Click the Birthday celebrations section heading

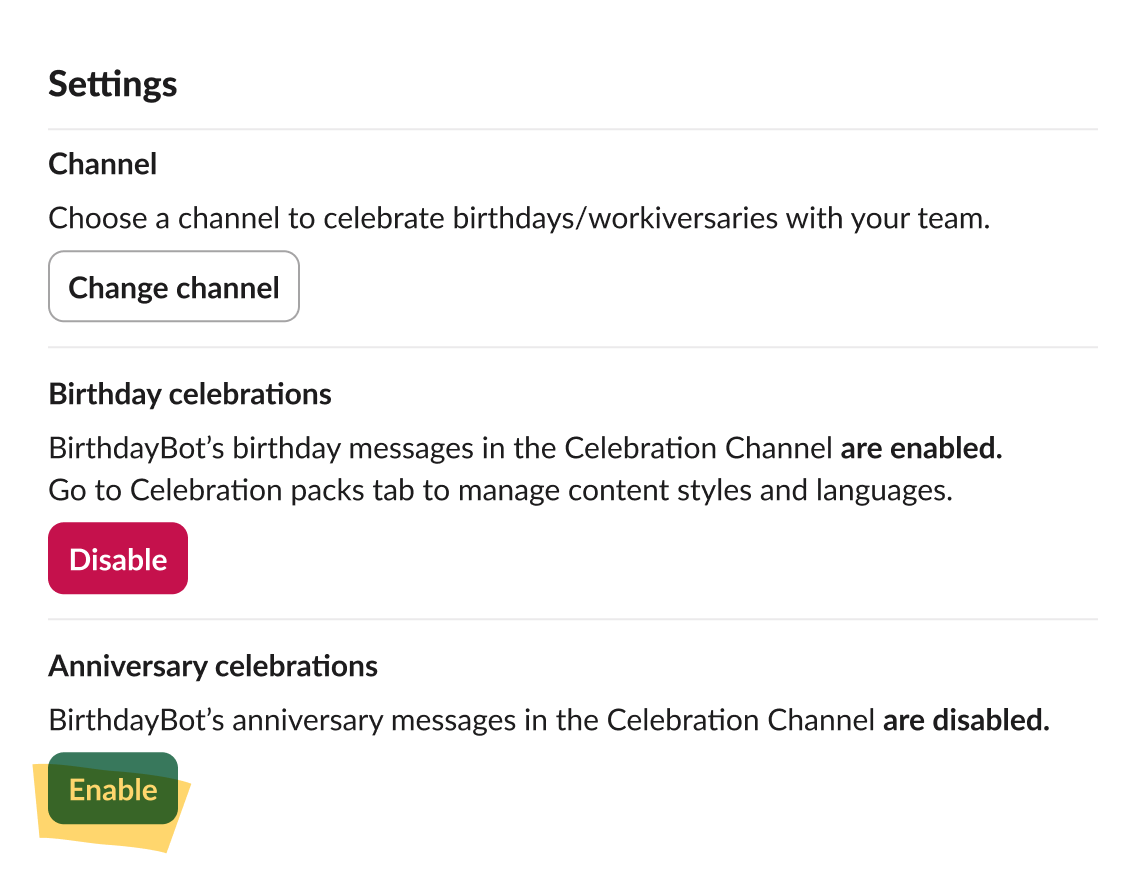[x=189, y=394]
